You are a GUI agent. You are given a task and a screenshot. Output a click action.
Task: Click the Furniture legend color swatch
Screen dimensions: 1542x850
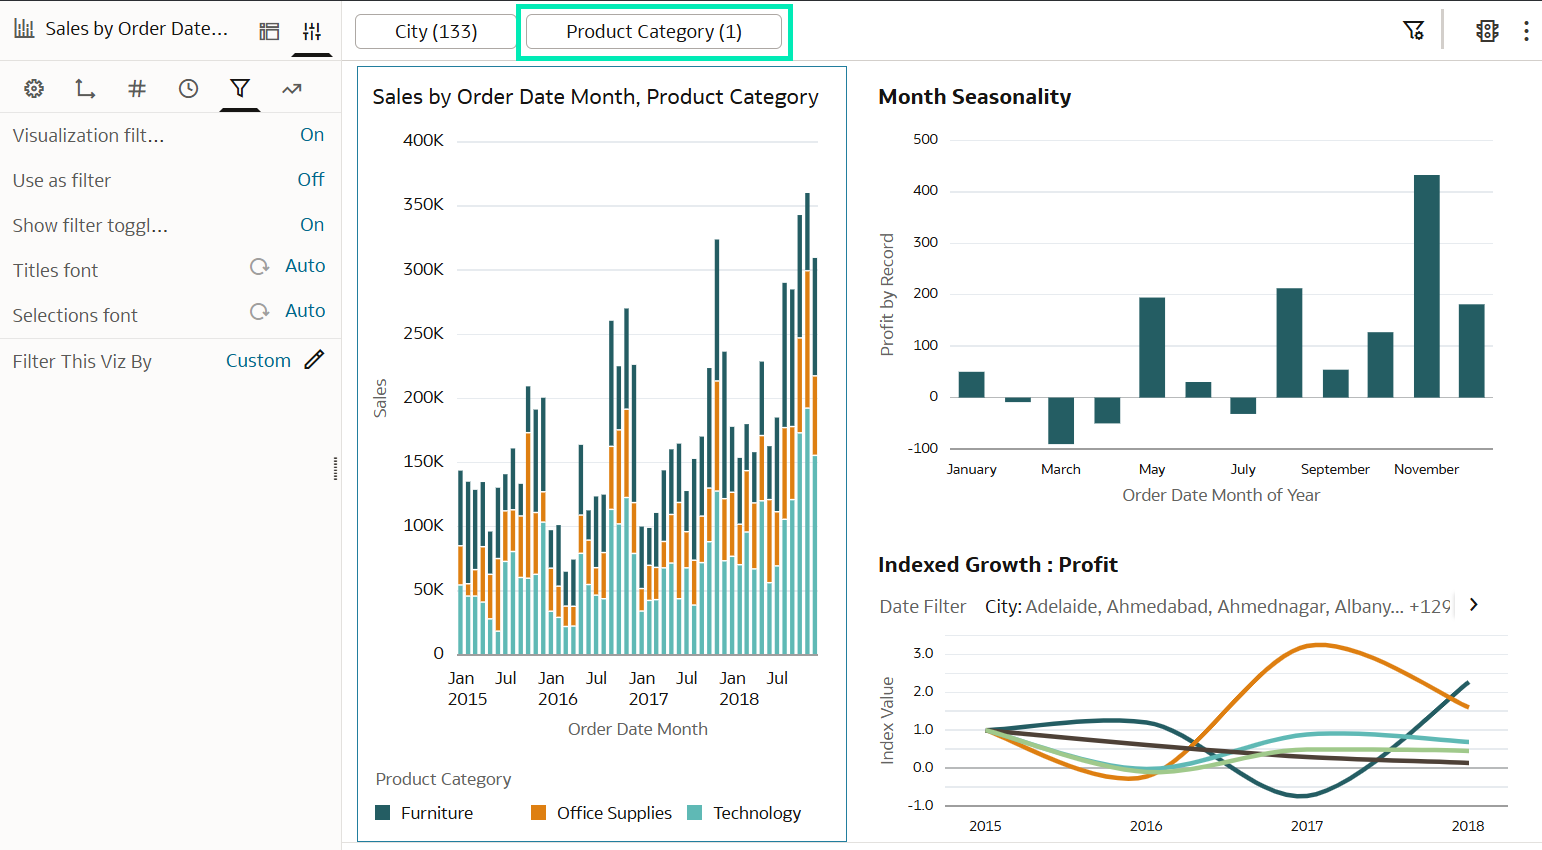pos(383,813)
